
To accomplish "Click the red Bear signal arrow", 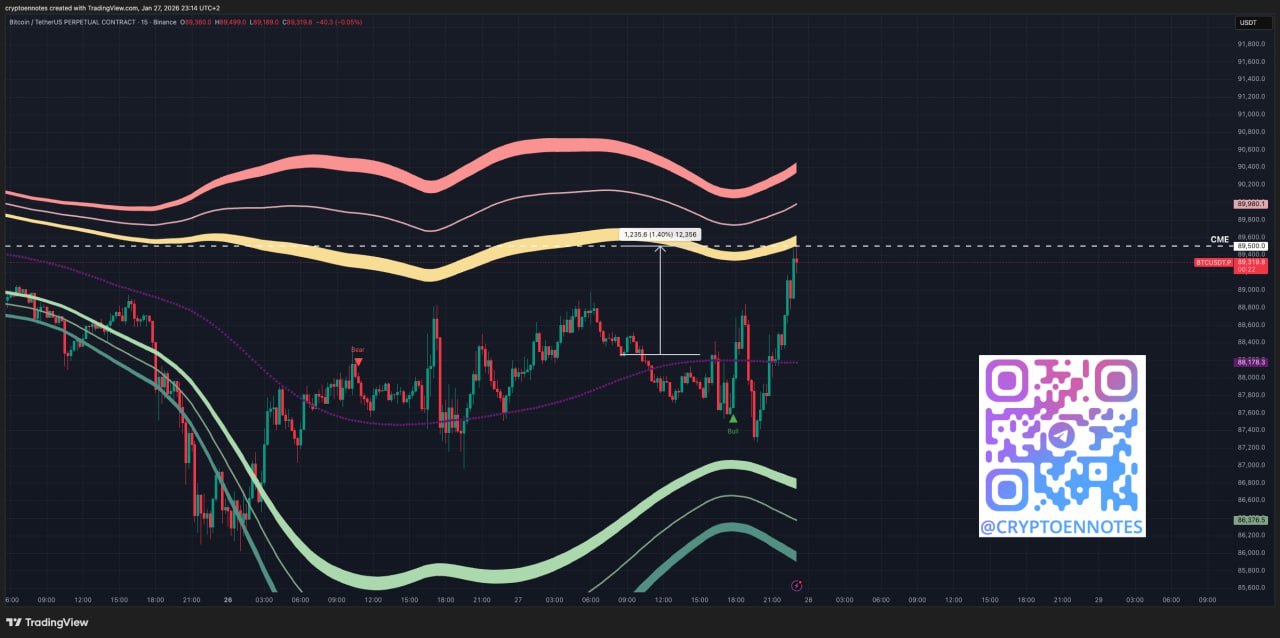I will coord(358,360).
